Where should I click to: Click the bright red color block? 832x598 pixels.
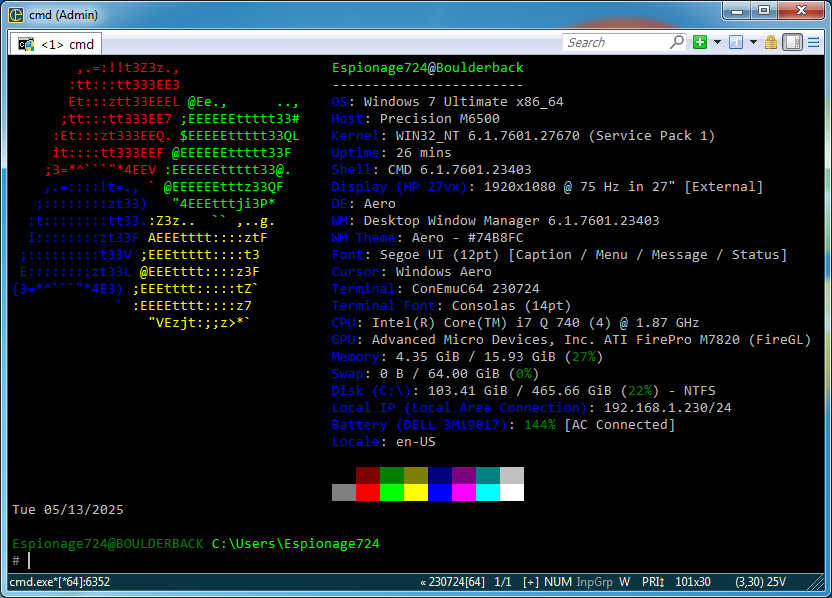coord(369,492)
